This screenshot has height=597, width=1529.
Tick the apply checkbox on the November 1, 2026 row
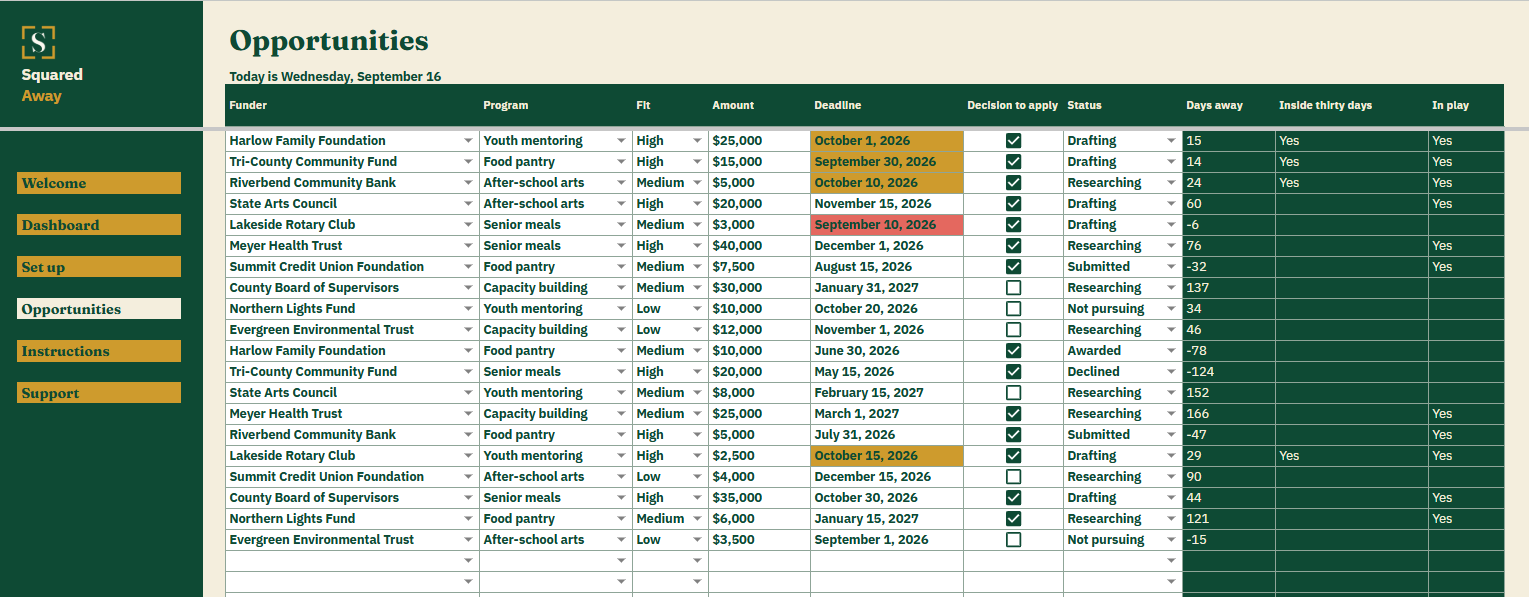click(1013, 330)
